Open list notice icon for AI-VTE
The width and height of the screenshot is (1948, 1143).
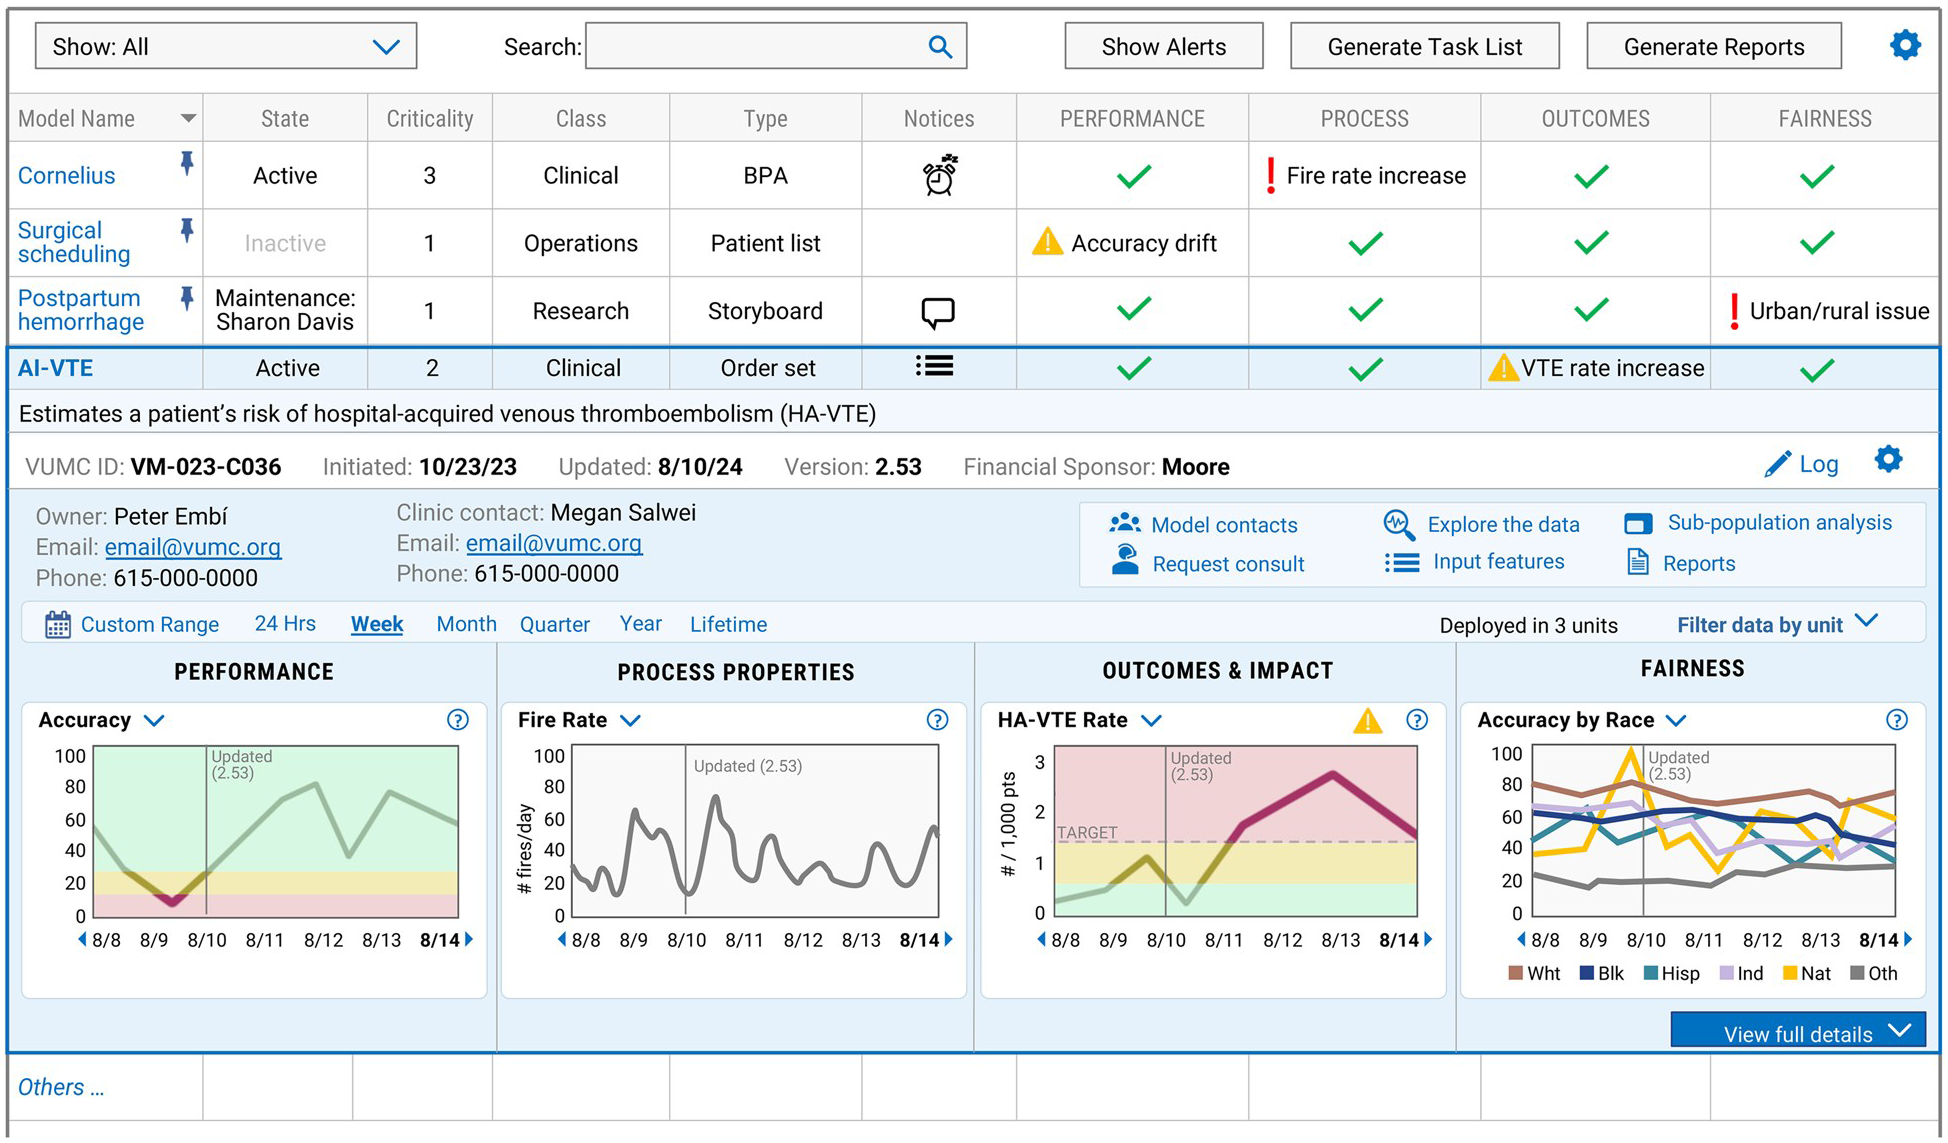(934, 366)
